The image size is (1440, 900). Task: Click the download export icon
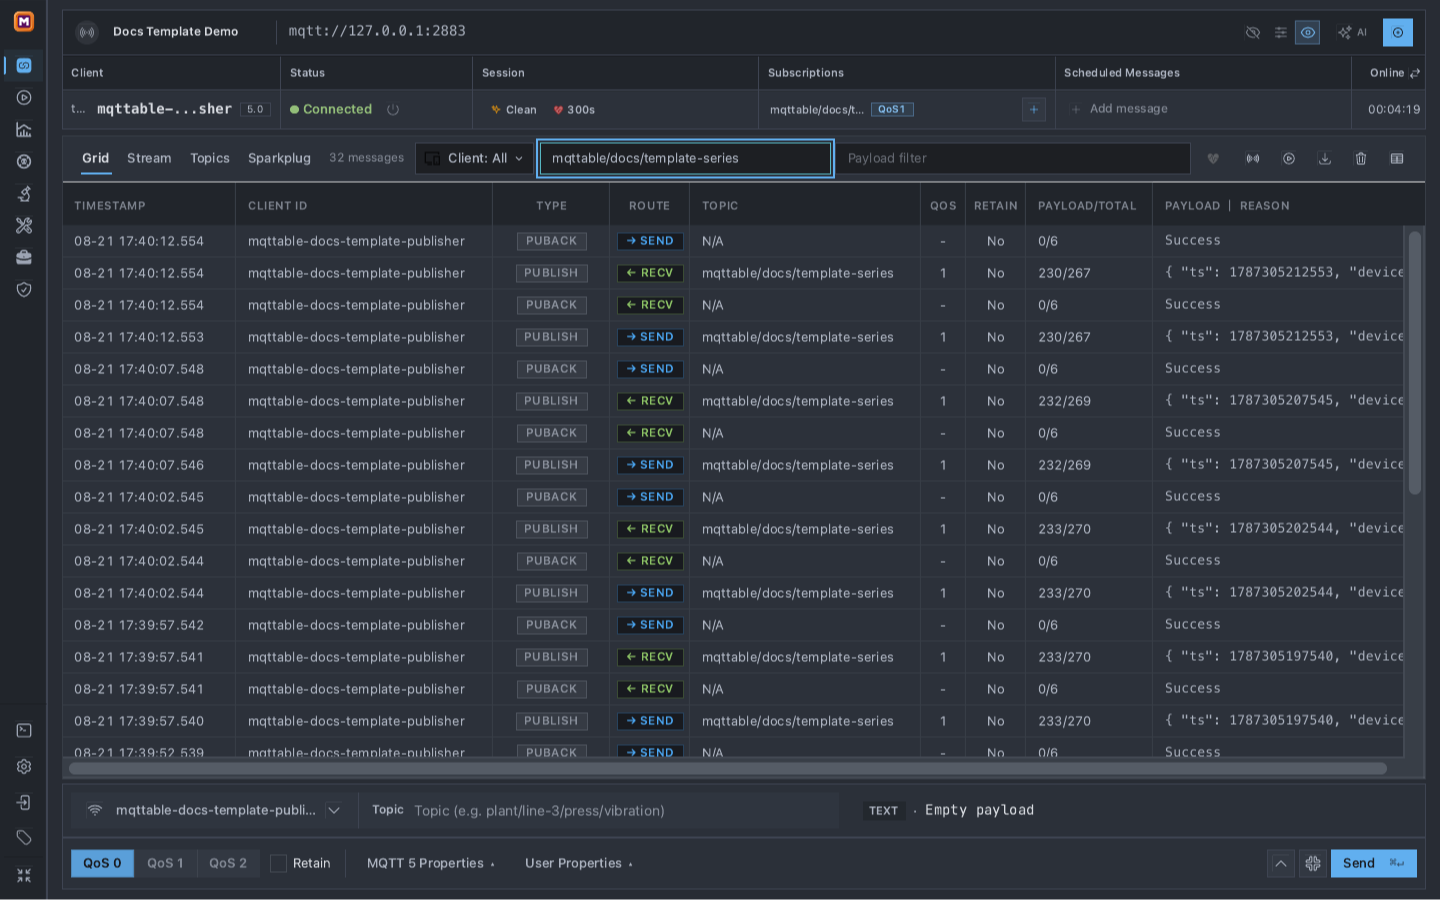(1325, 159)
